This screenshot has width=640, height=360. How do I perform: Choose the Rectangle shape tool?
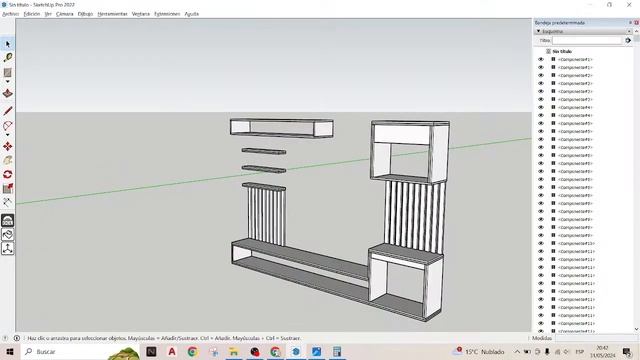(7, 72)
